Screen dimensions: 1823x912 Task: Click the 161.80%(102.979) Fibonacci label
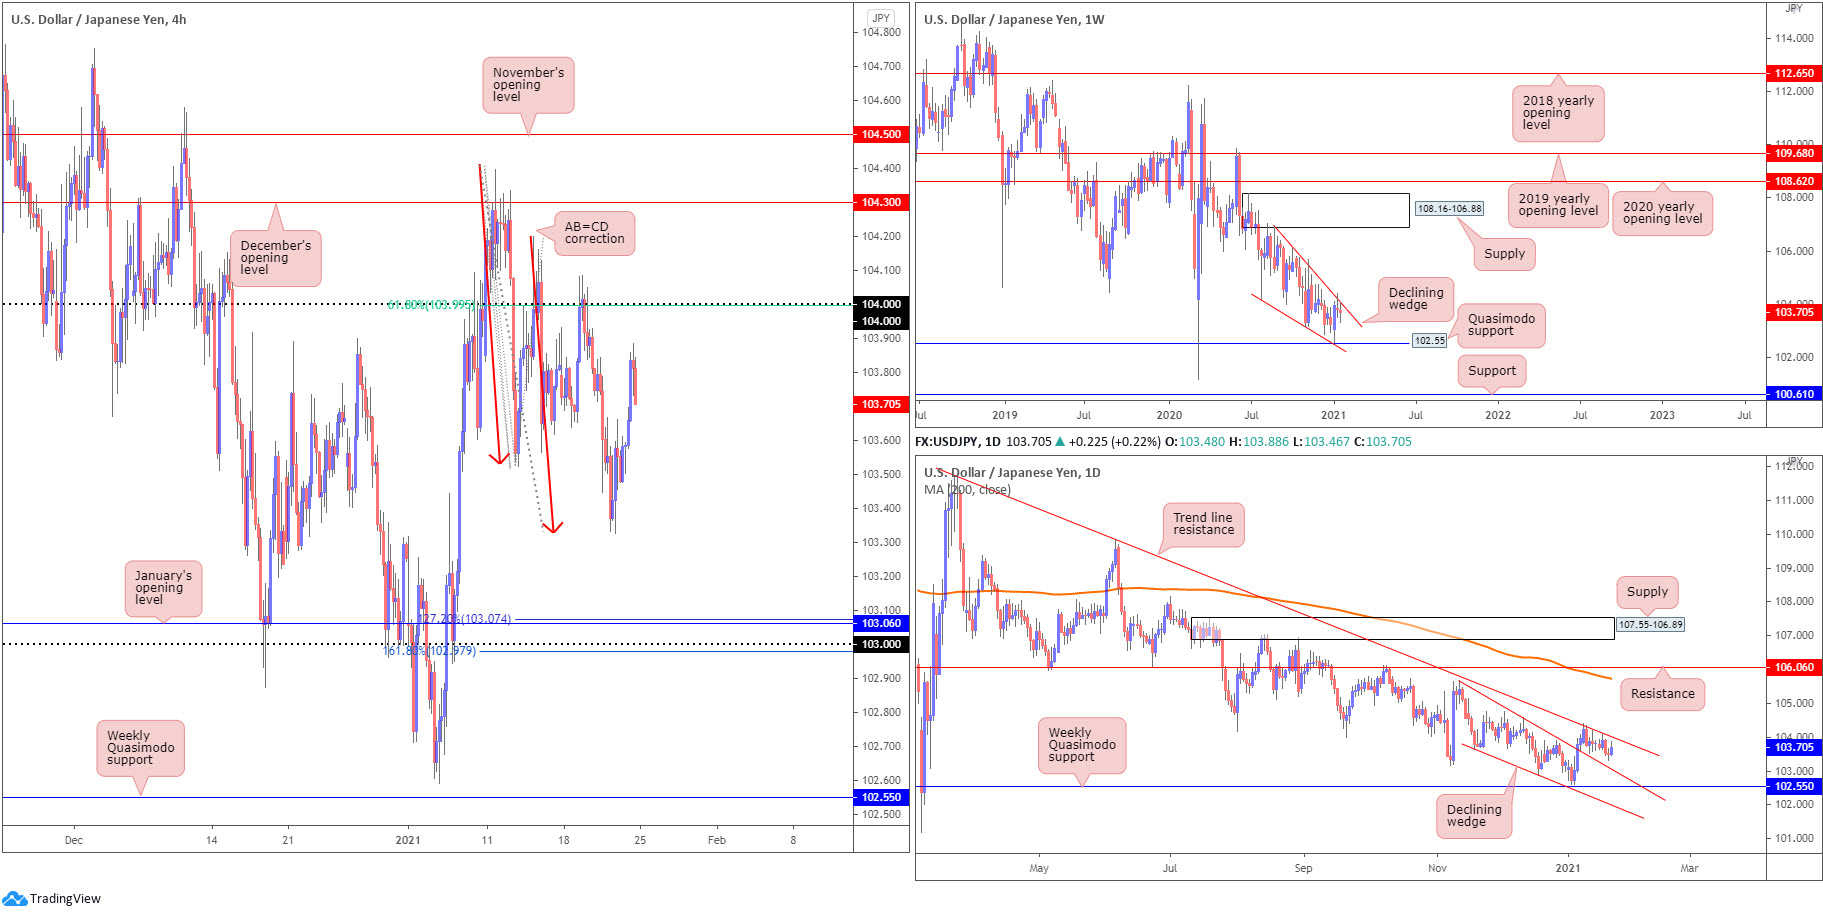[431, 651]
